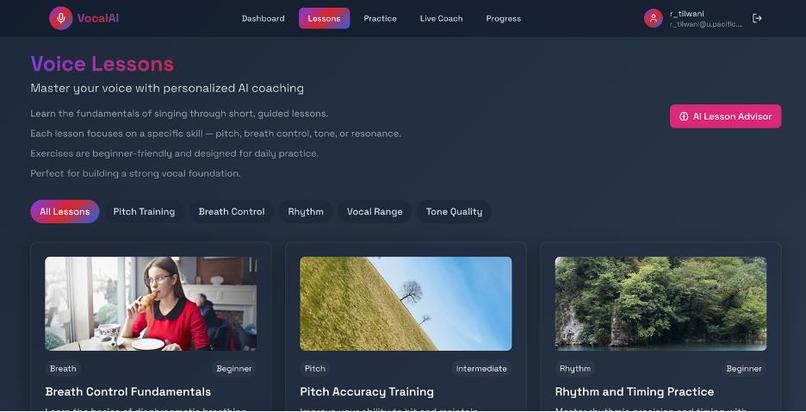The width and height of the screenshot is (806, 412).
Task: Click the Intermediate level badge
Action: [481, 369]
